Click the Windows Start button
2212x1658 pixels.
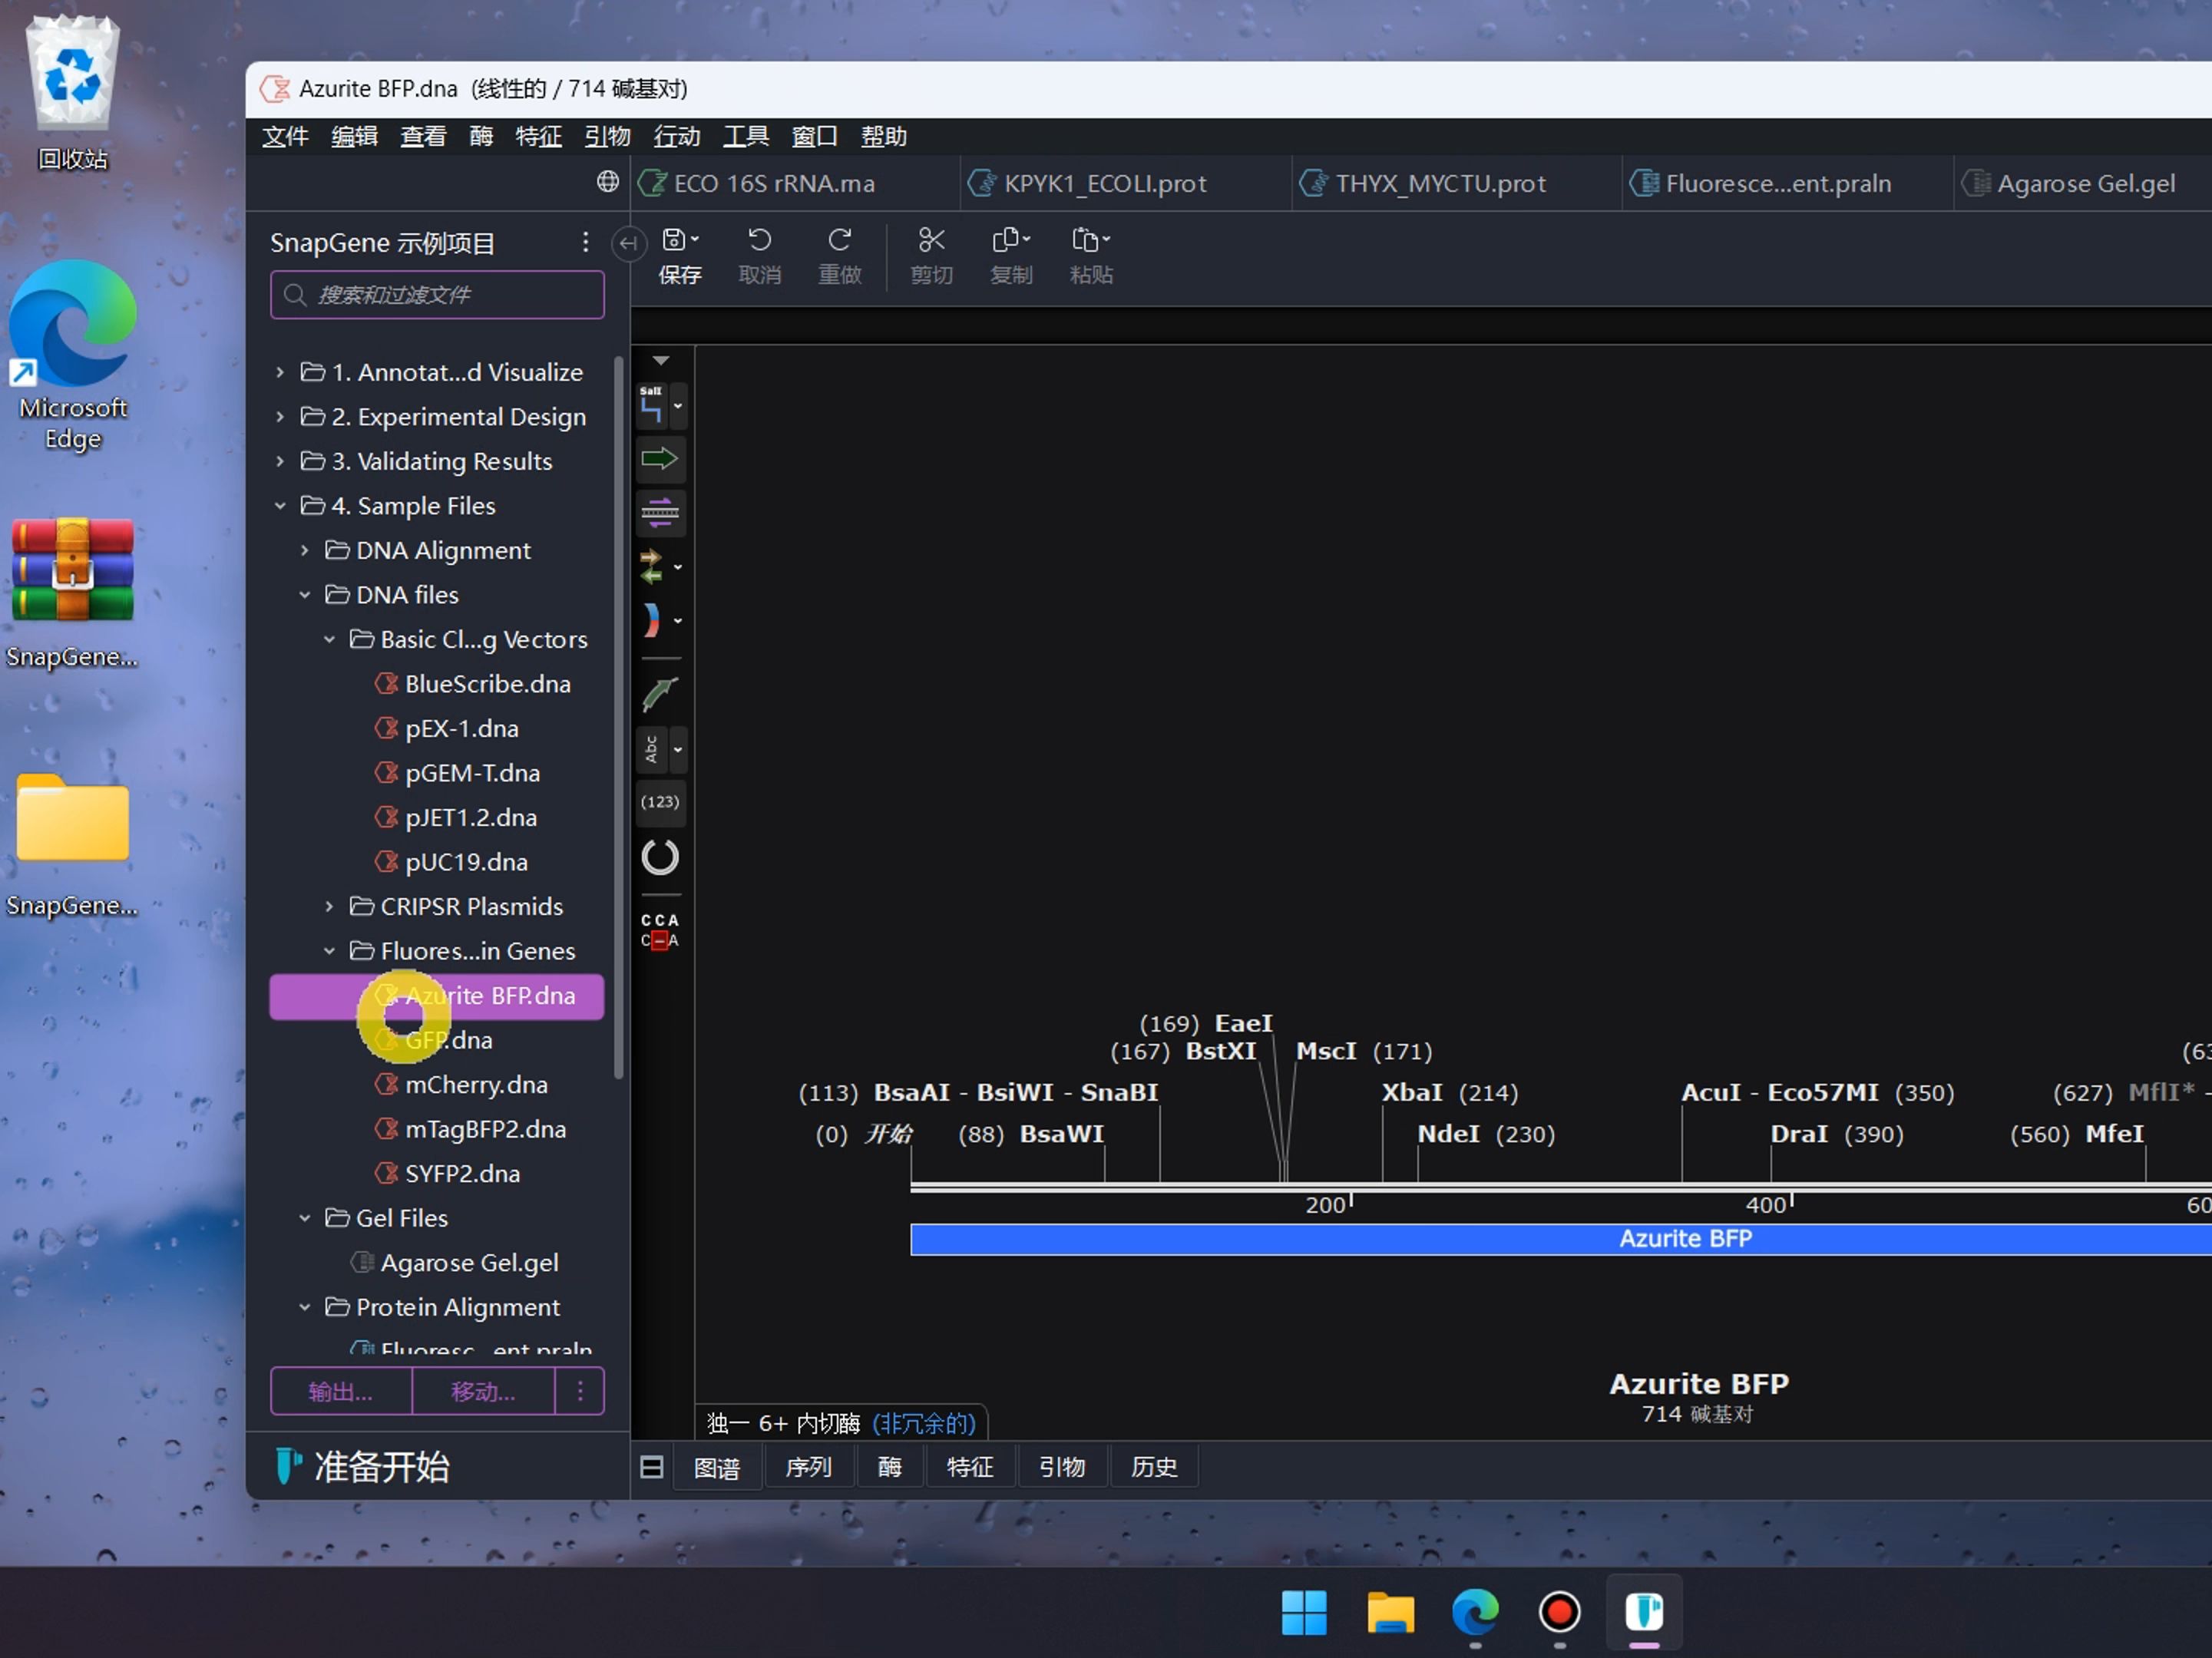click(1305, 1612)
